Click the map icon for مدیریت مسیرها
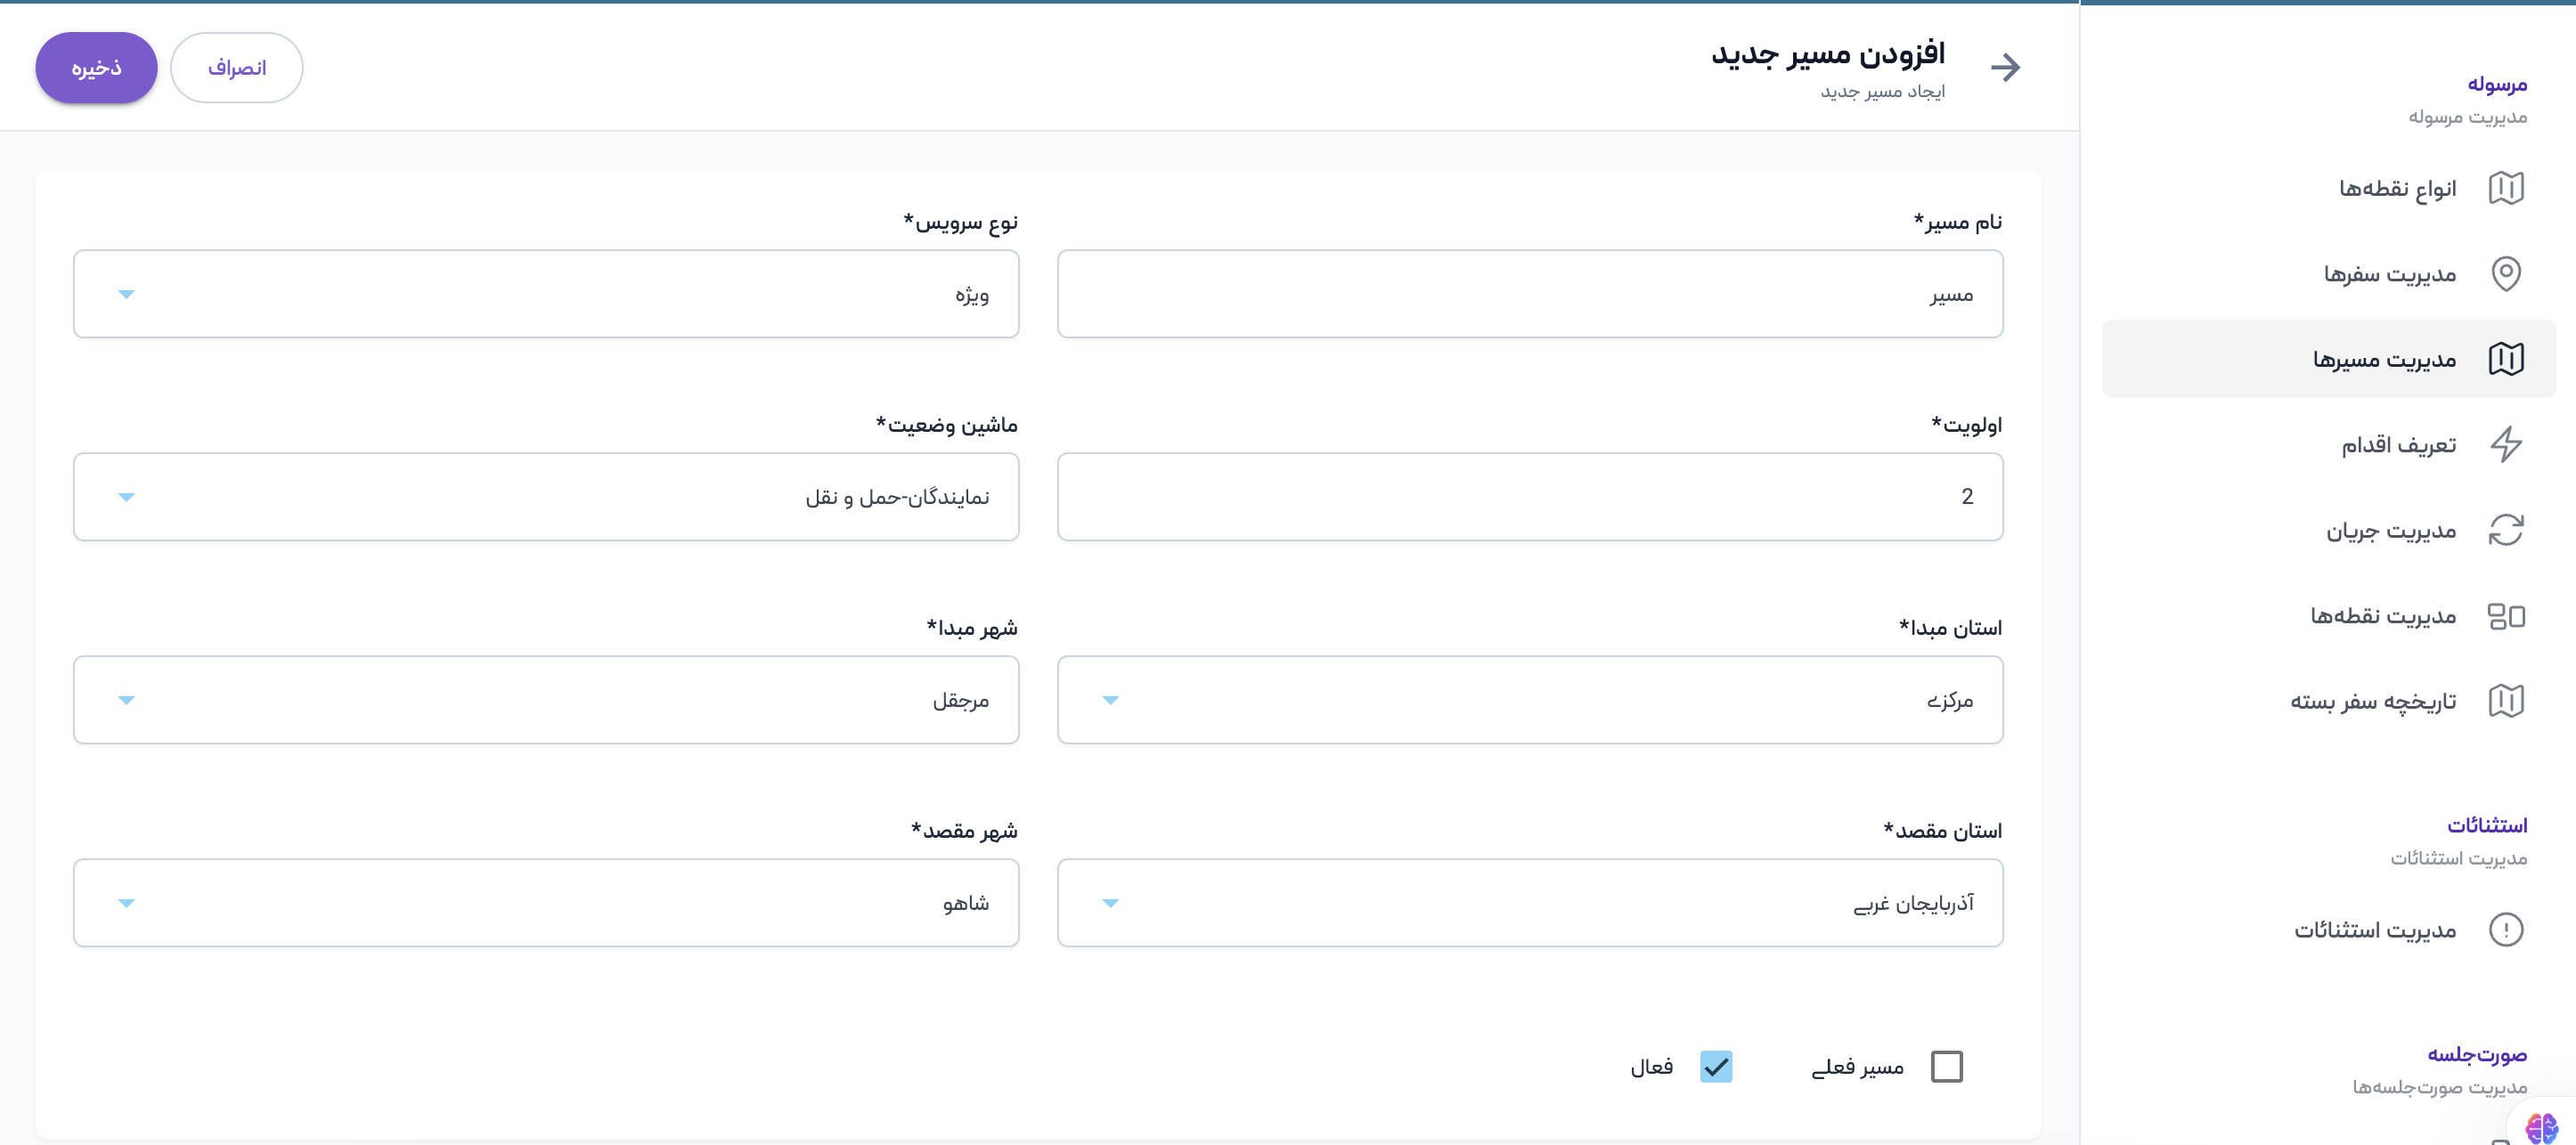Image resolution: width=2576 pixels, height=1145 pixels. (2505, 359)
